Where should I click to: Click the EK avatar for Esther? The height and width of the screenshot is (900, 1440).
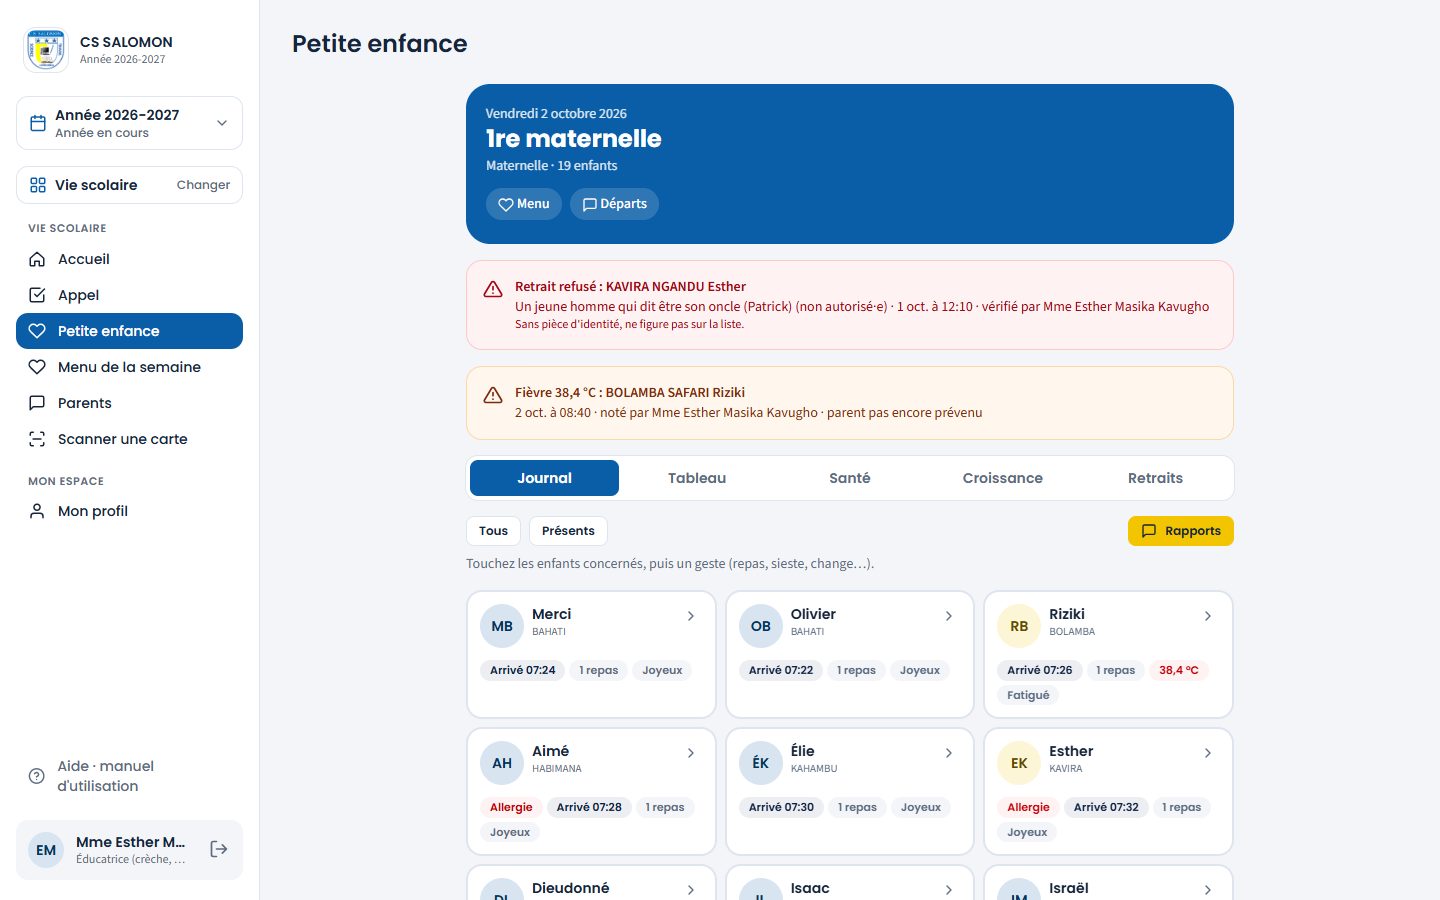pos(1019,763)
